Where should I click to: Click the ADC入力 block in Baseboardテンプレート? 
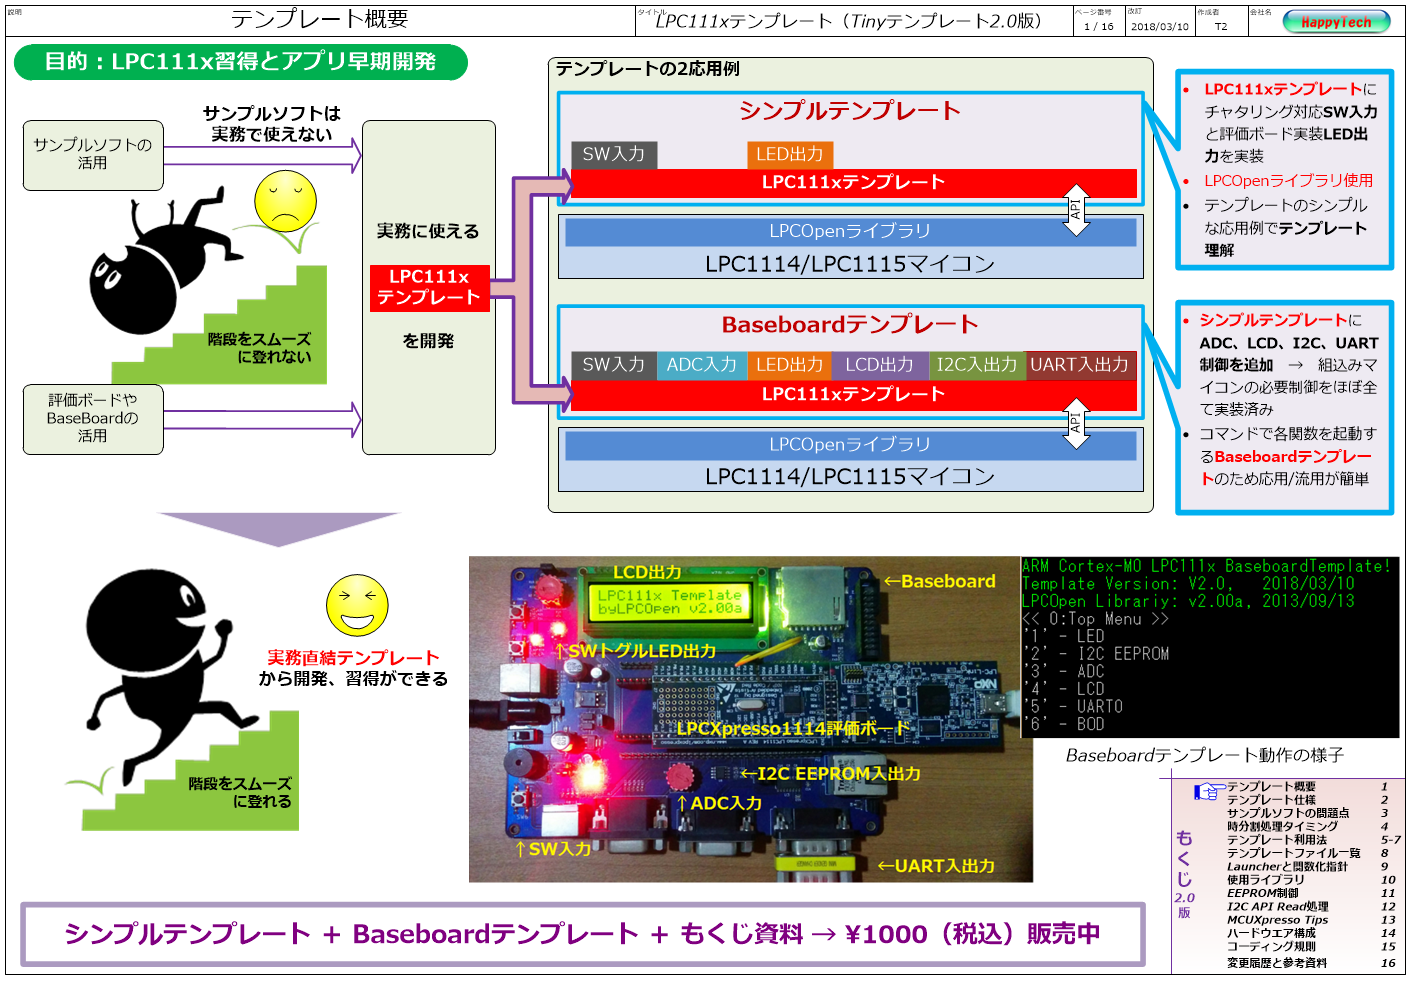point(700,365)
